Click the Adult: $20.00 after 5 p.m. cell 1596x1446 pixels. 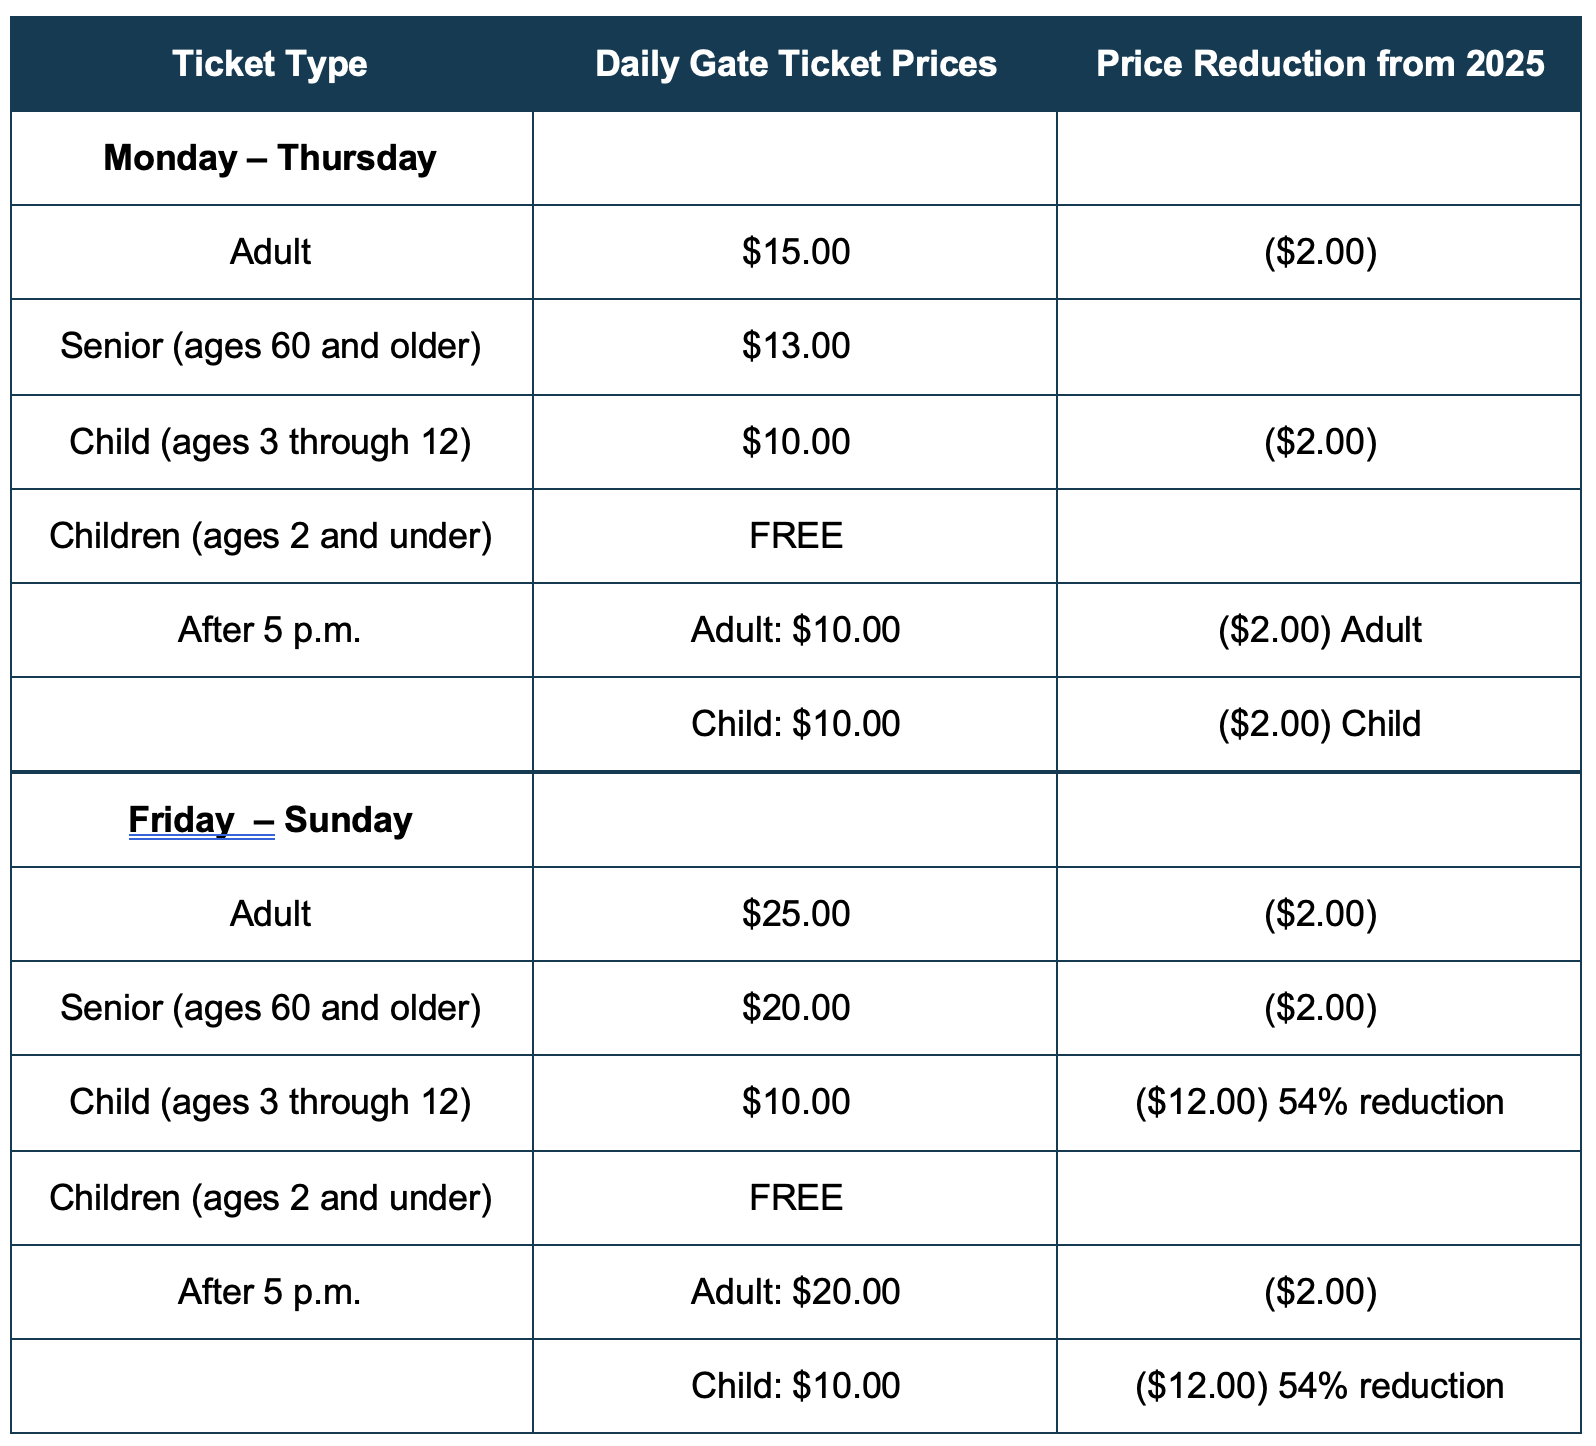[x=796, y=1292]
